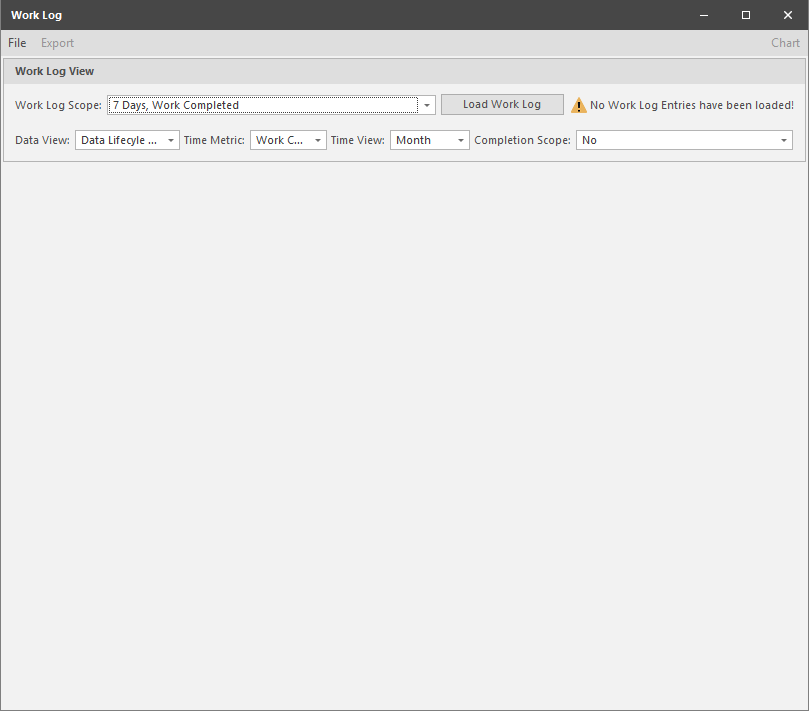
Task: Maximize the Work Log window
Action: pyautogui.click(x=746, y=15)
